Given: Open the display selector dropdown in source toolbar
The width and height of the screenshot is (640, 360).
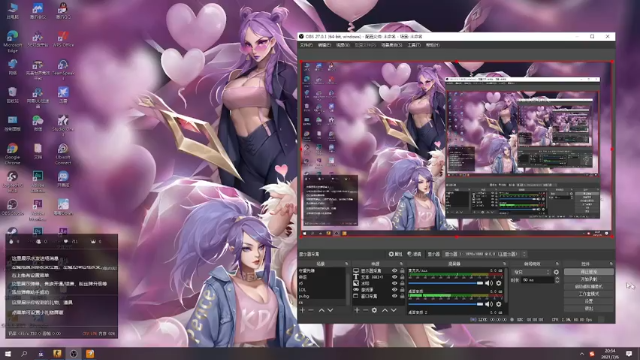Looking at the screenshot, I should (x=486, y=254).
